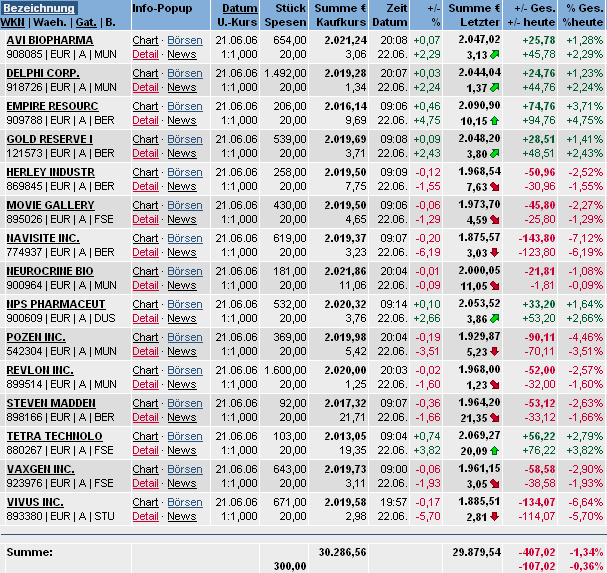Open Chart for MOVIE GALLERY

145,205
